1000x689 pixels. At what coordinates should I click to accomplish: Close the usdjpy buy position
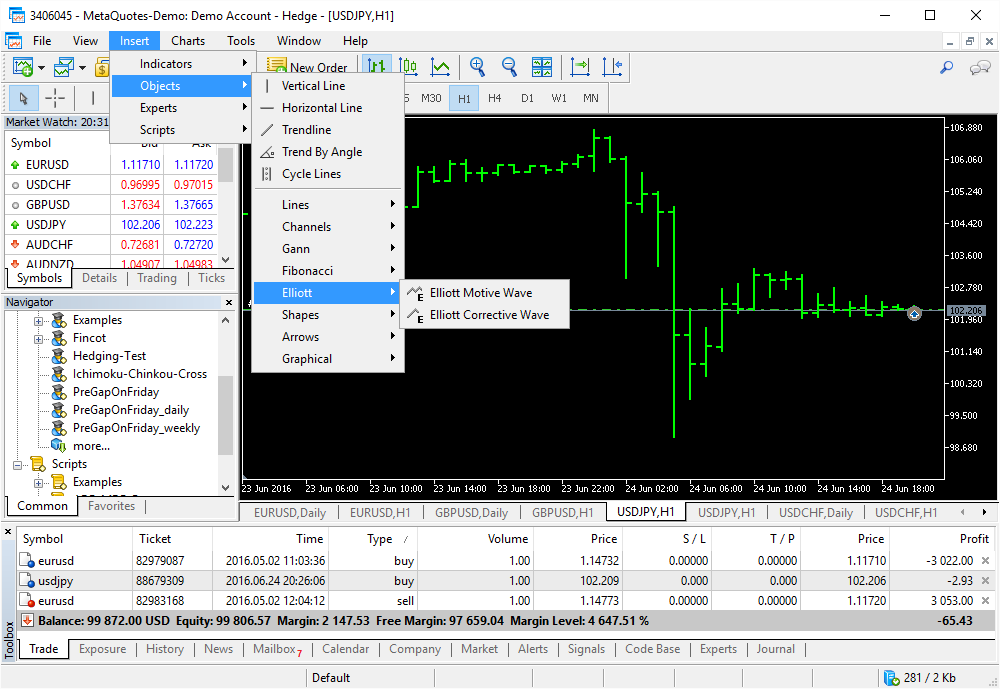(985, 581)
